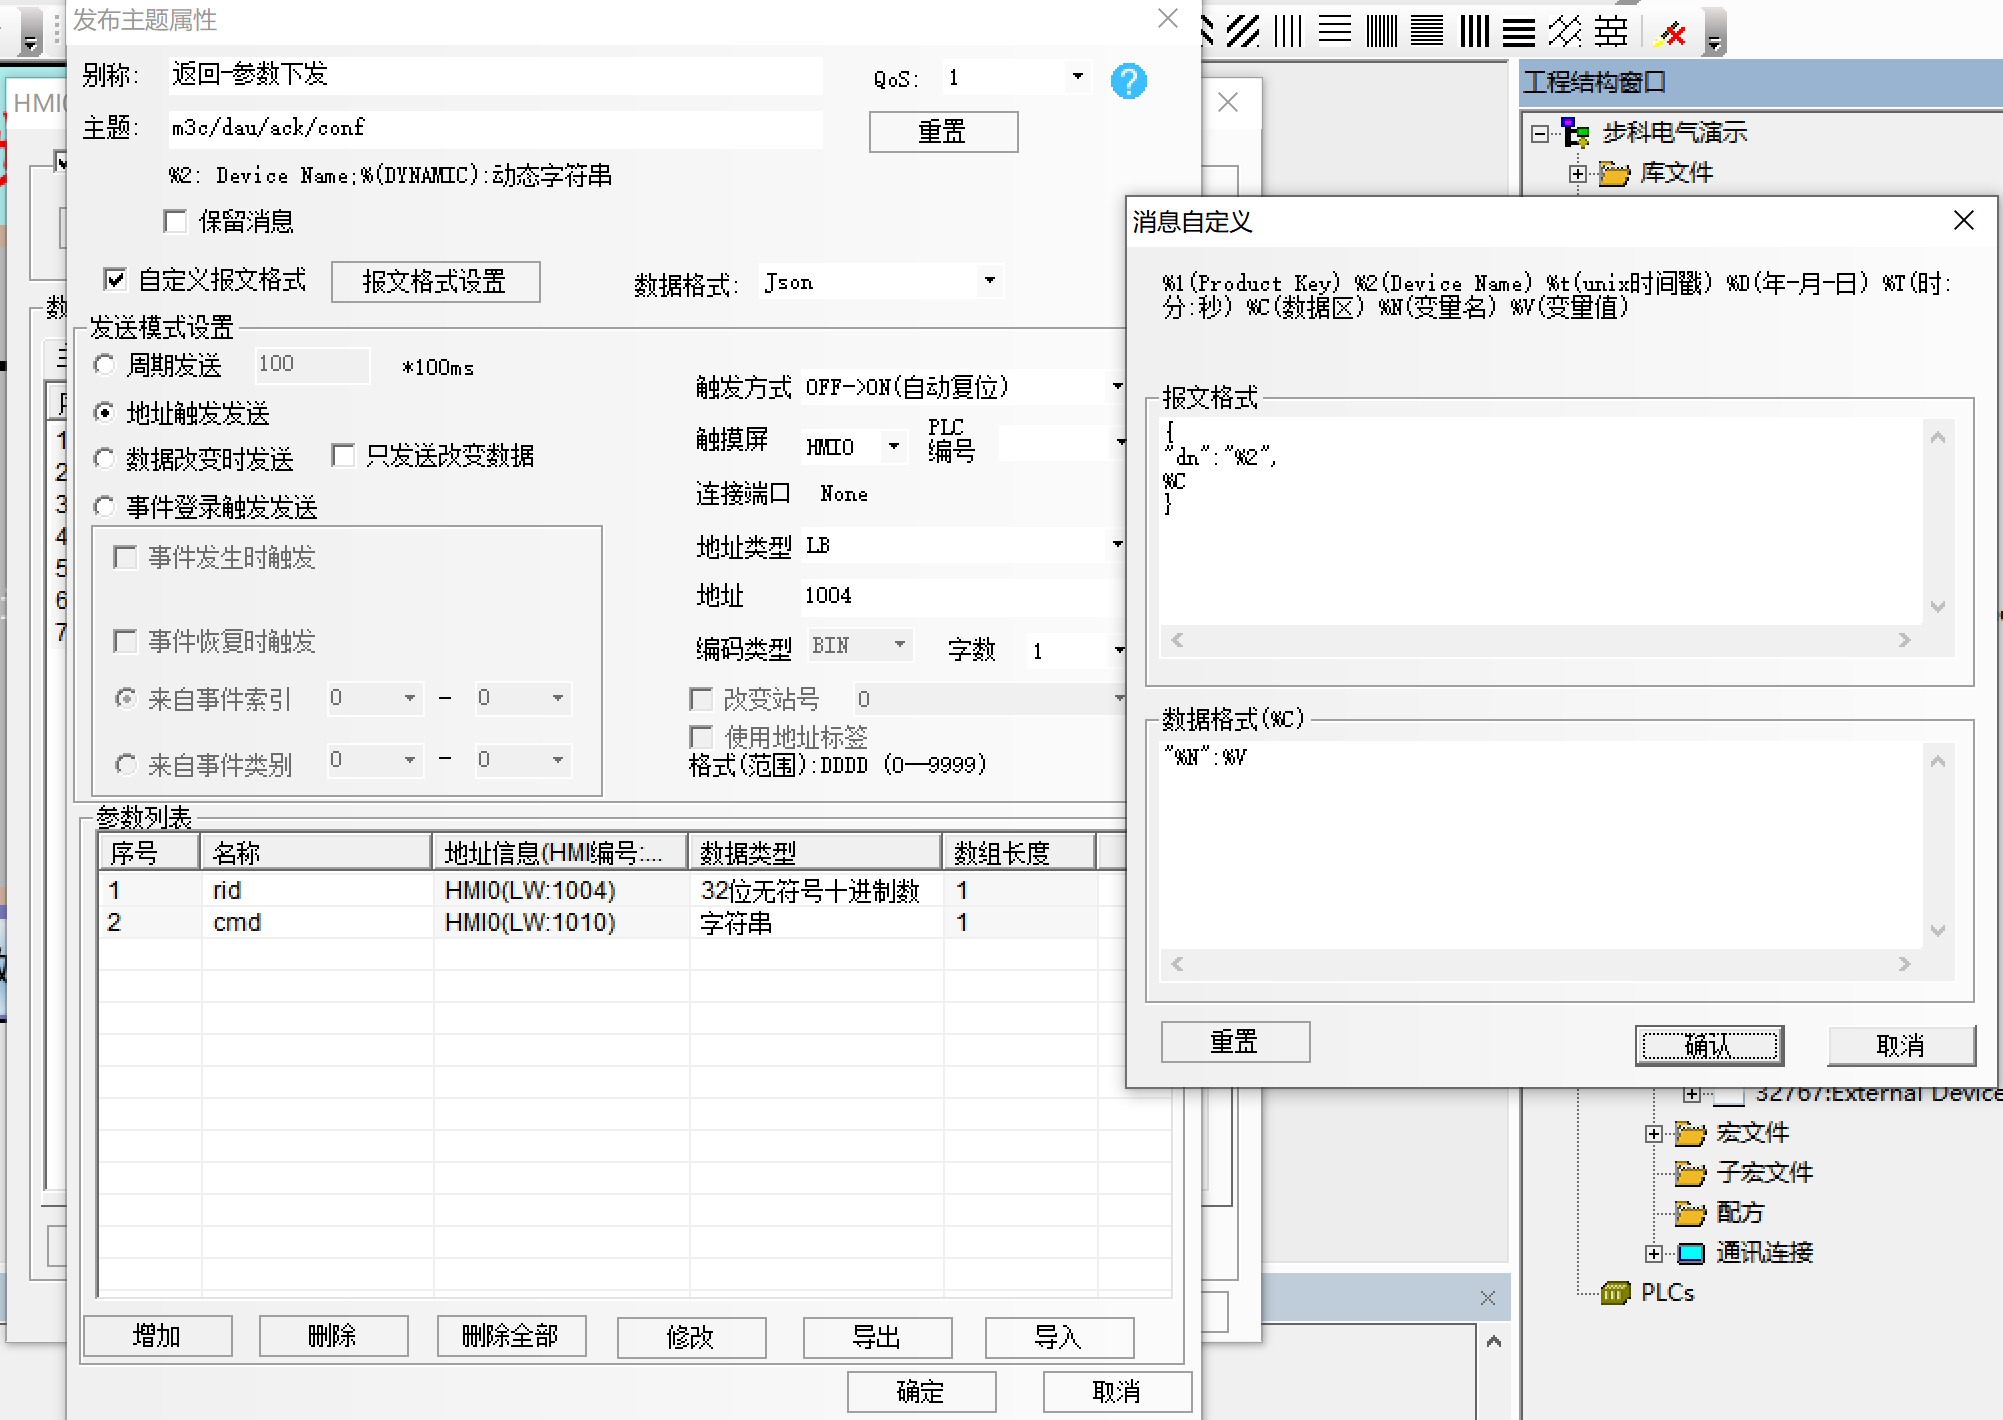Select the thin vertical lines fill pattern
2003x1420 pixels.
1288,31
